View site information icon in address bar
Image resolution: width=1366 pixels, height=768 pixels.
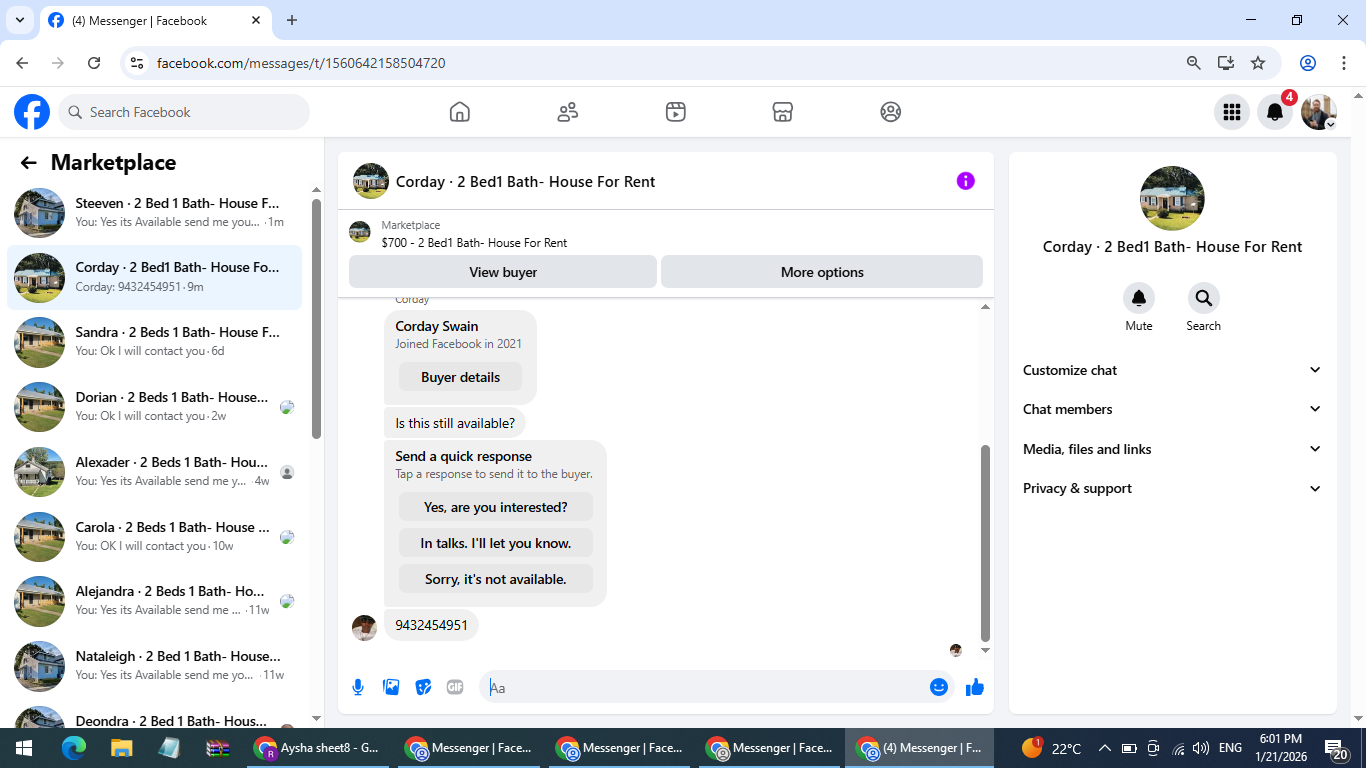[x=138, y=63]
